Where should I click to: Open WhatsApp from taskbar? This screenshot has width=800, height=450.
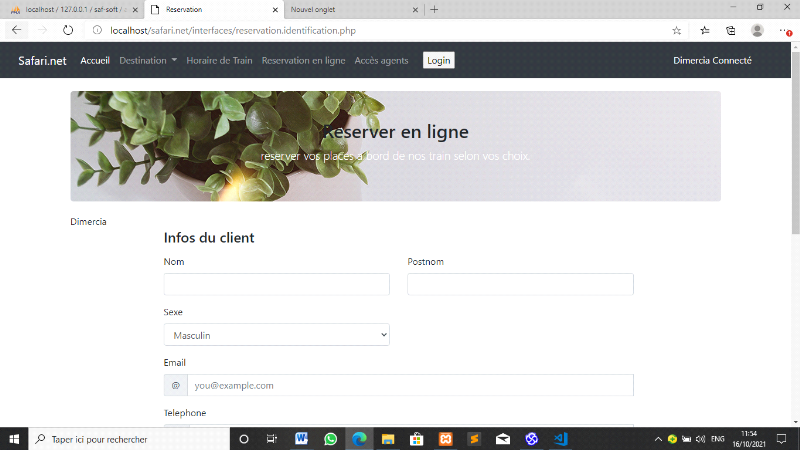[x=331, y=439]
